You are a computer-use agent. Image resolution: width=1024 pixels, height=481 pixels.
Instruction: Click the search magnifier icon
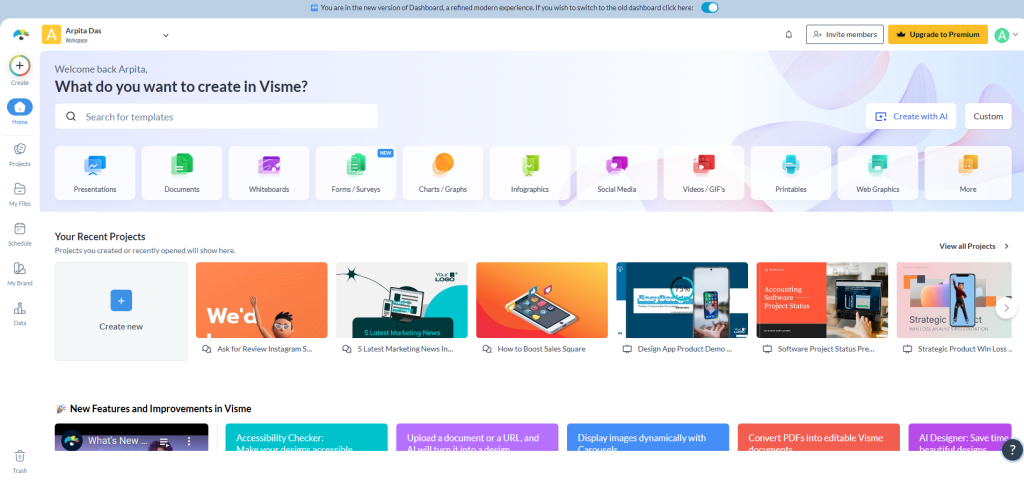point(71,116)
